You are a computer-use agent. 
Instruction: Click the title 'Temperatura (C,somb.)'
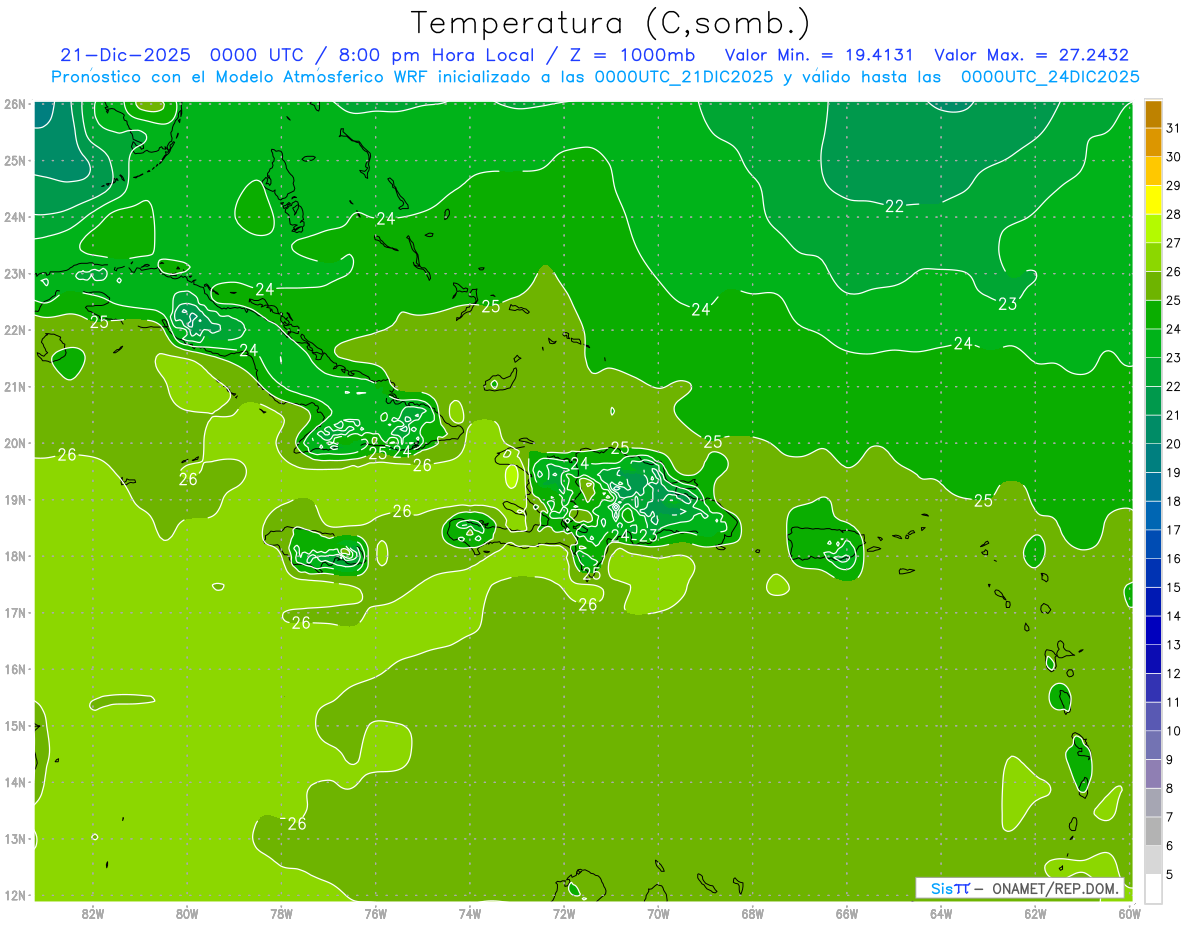[x=611, y=24]
